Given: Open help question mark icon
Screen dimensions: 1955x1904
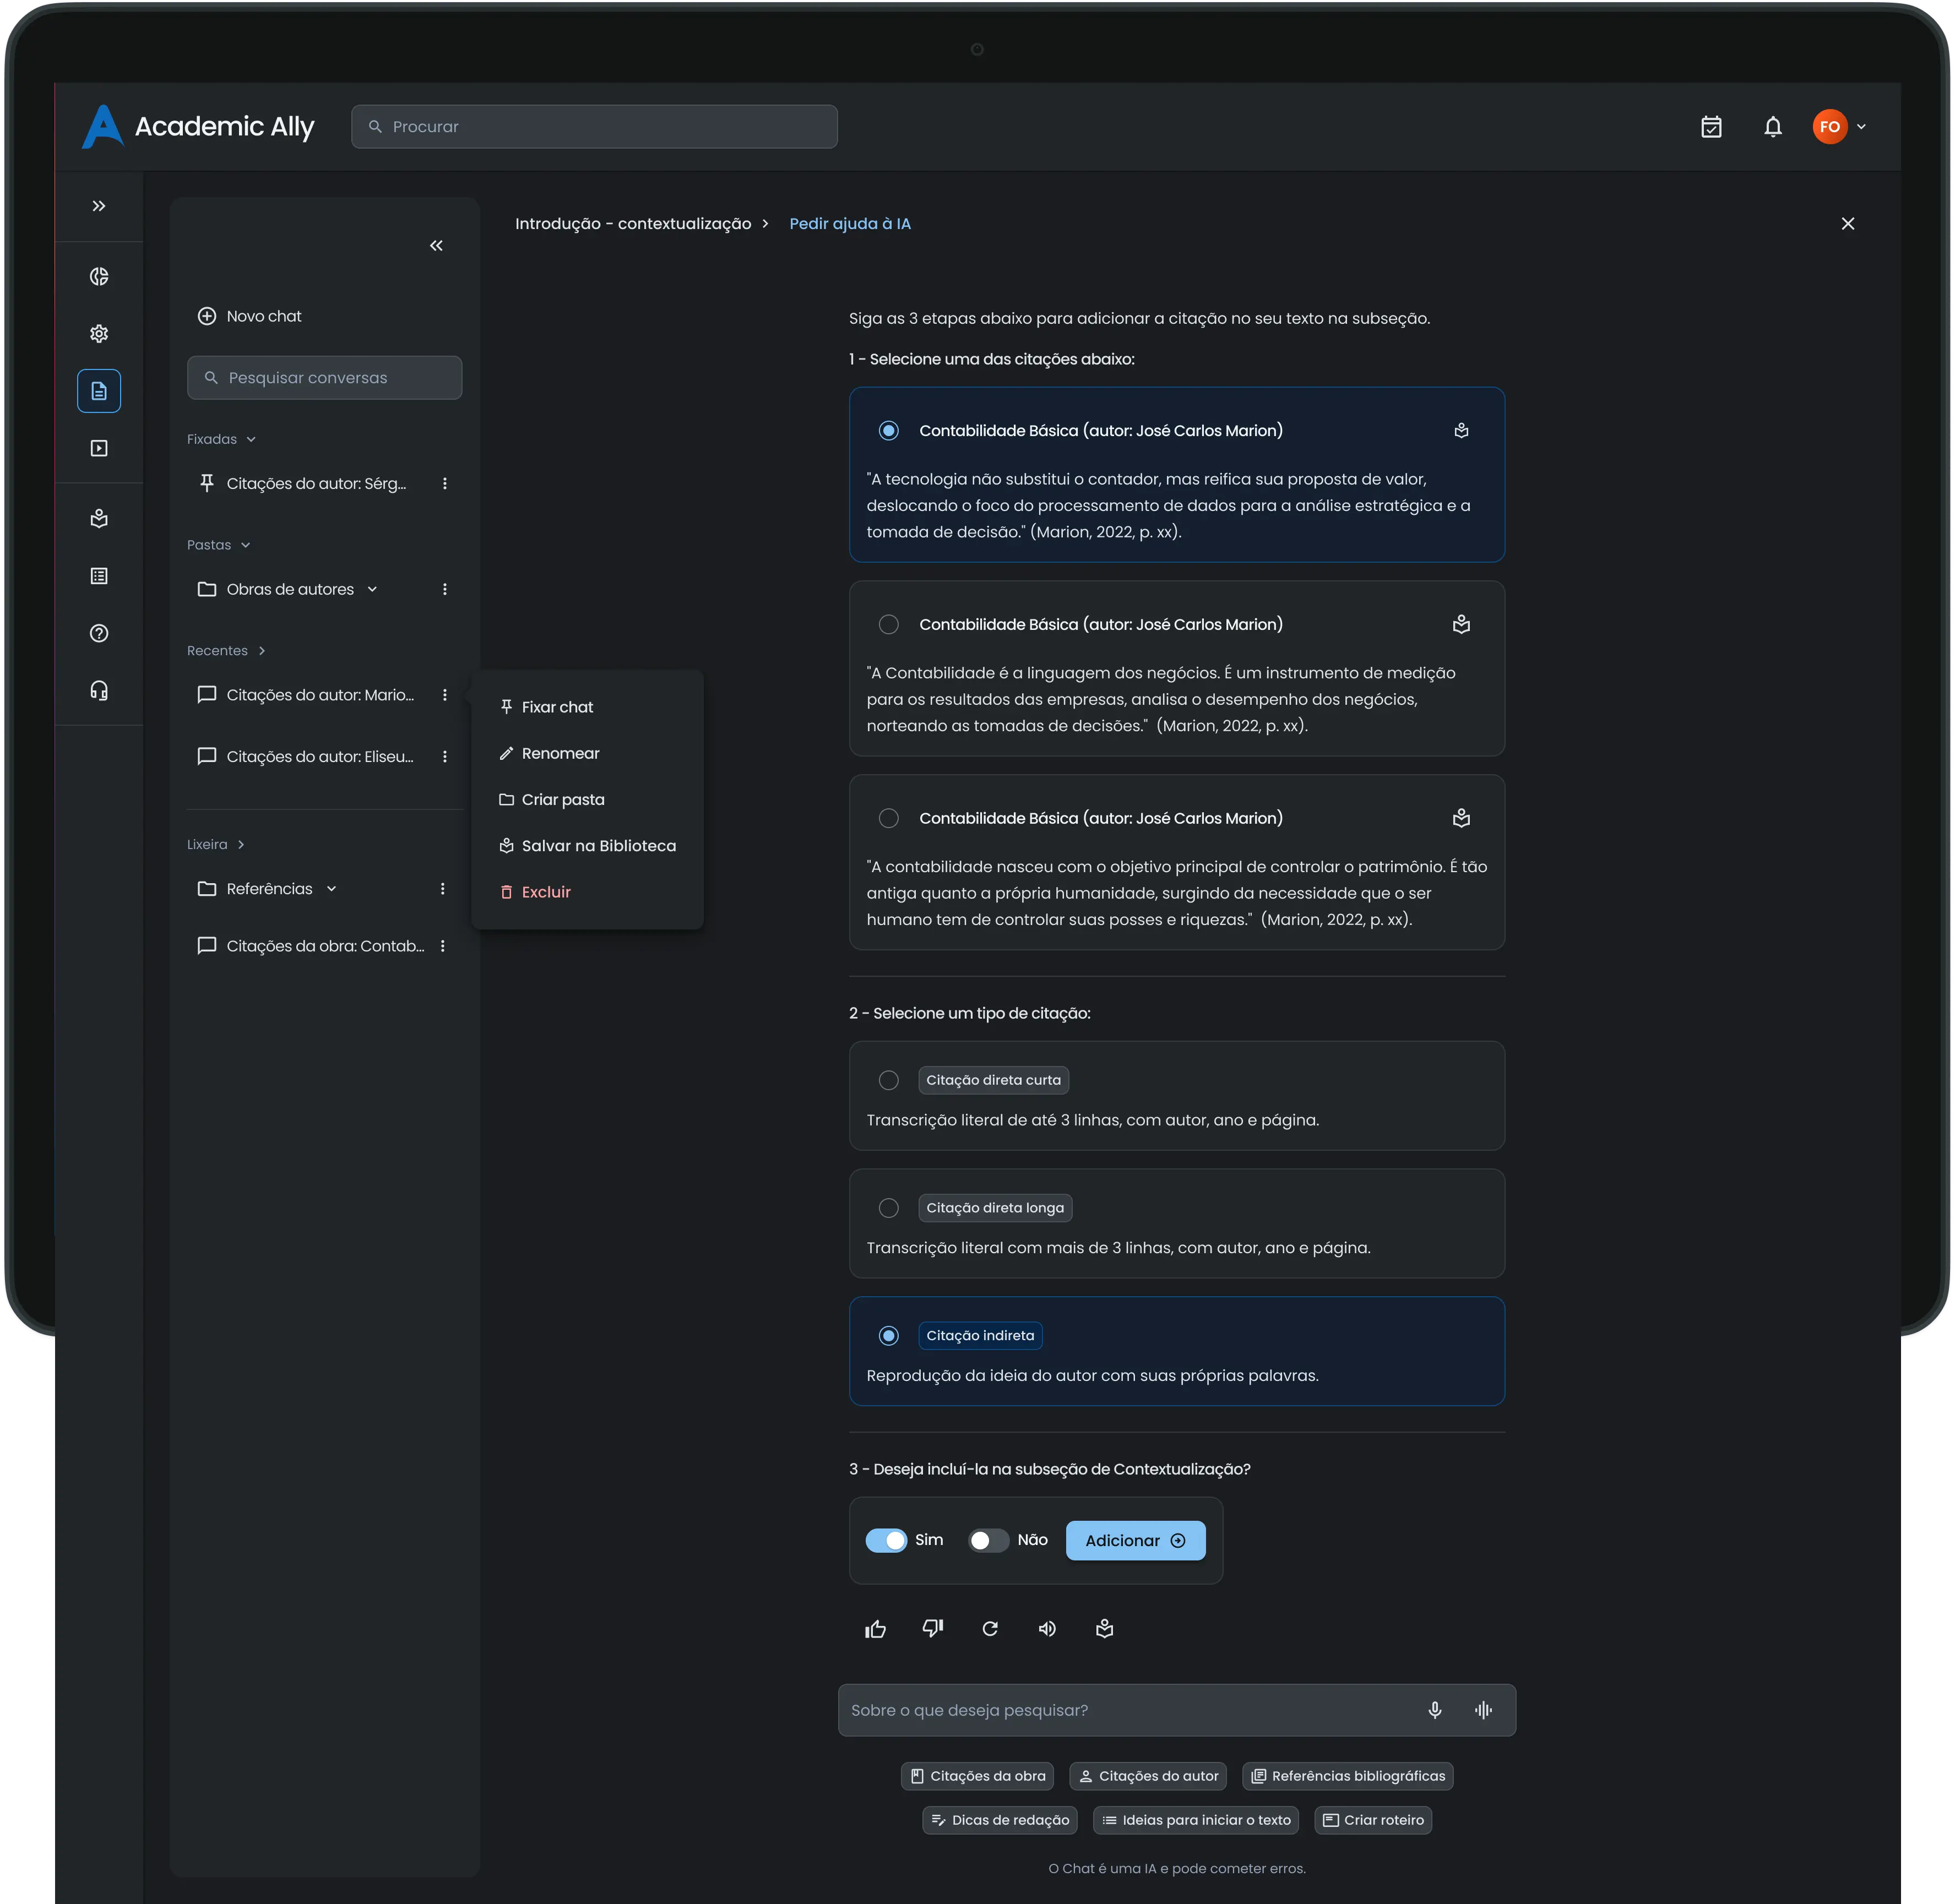Looking at the screenshot, I should (x=99, y=633).
